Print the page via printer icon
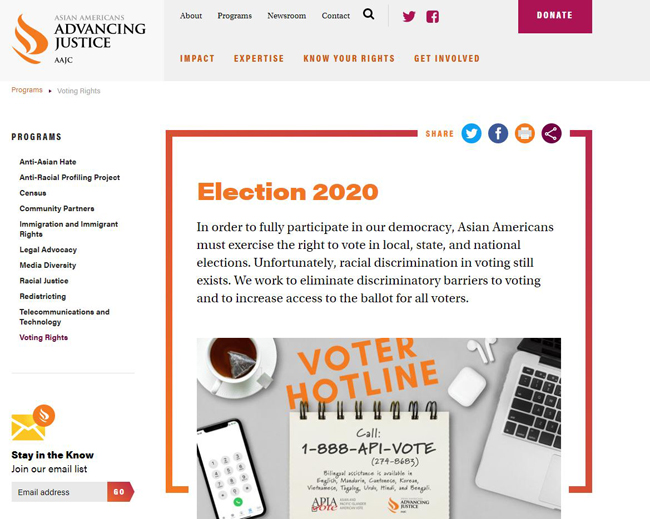 524,133
